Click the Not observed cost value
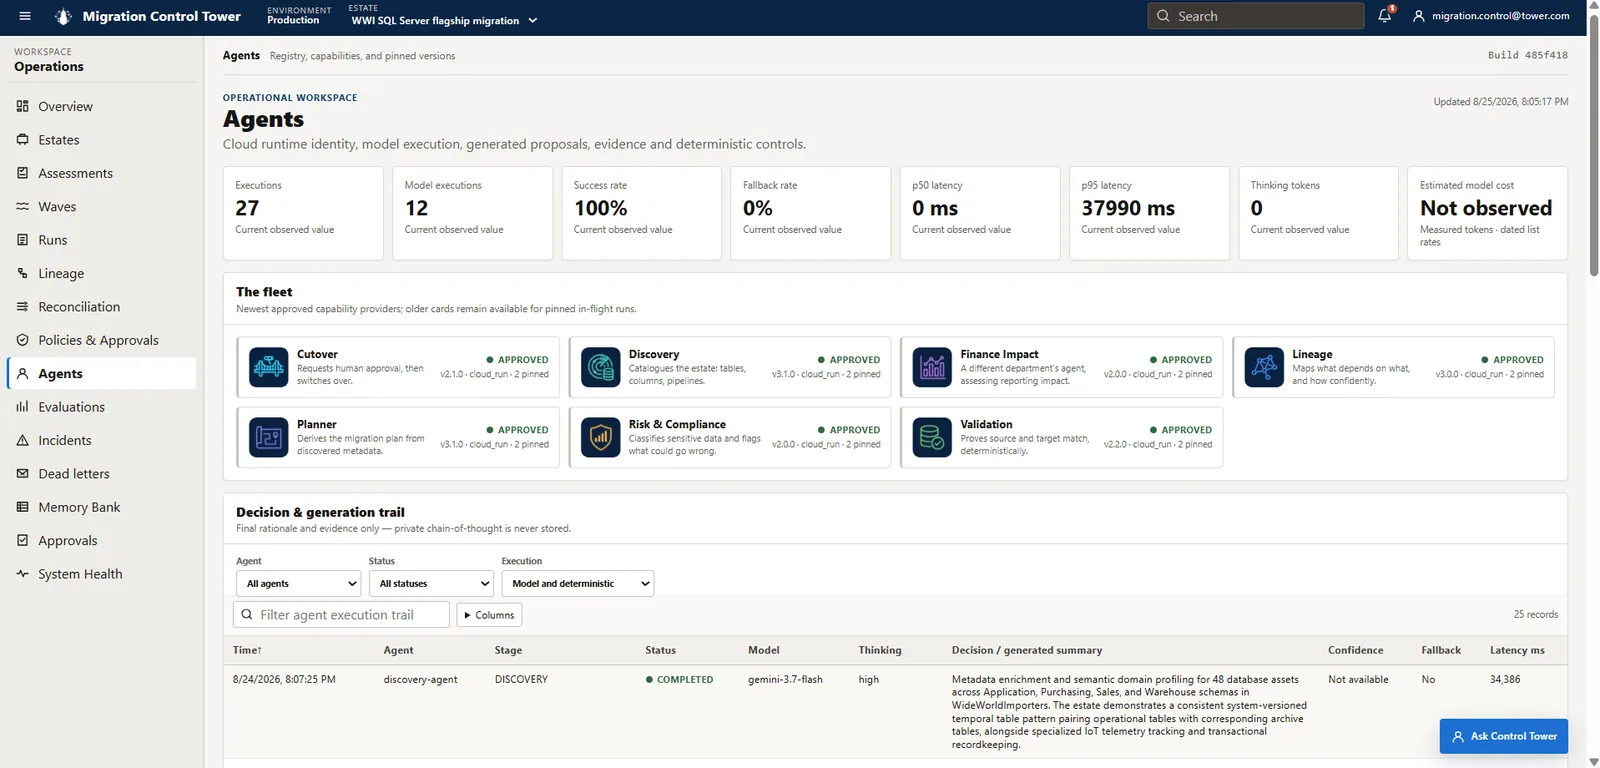1600x768 pixels. 1486,208
